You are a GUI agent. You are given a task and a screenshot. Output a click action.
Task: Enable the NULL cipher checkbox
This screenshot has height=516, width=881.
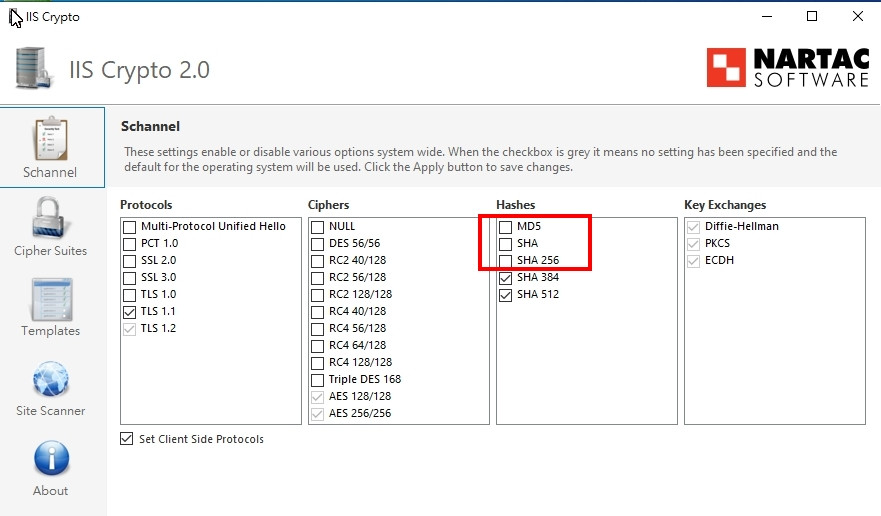pyautogui.click(x=317, y=227)
